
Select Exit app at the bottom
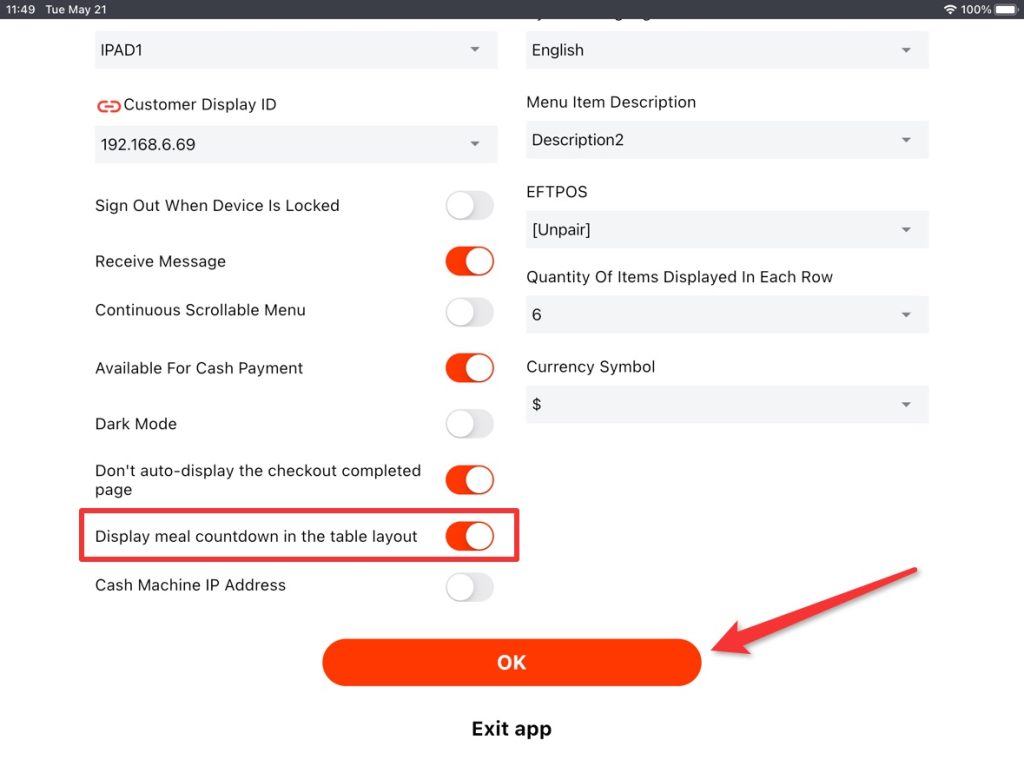[511, 728]
